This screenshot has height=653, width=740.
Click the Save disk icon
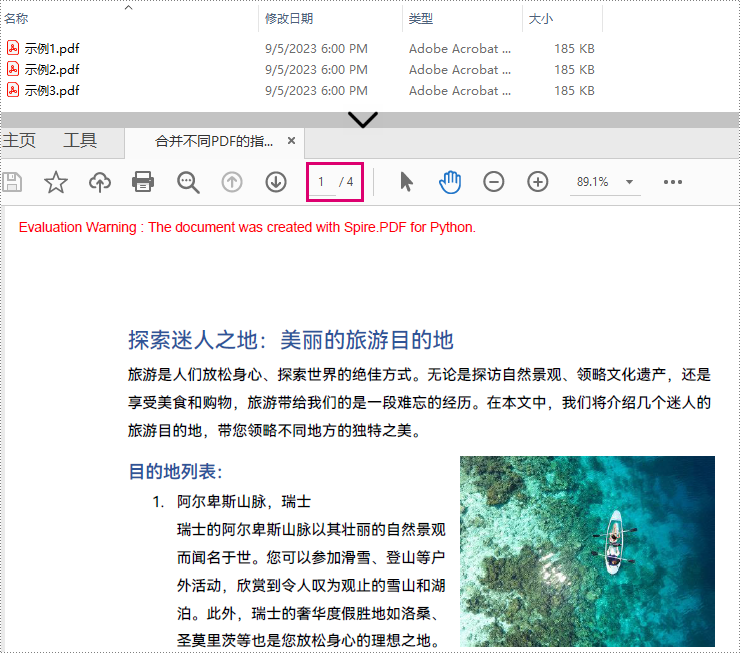tap(12, 182)
